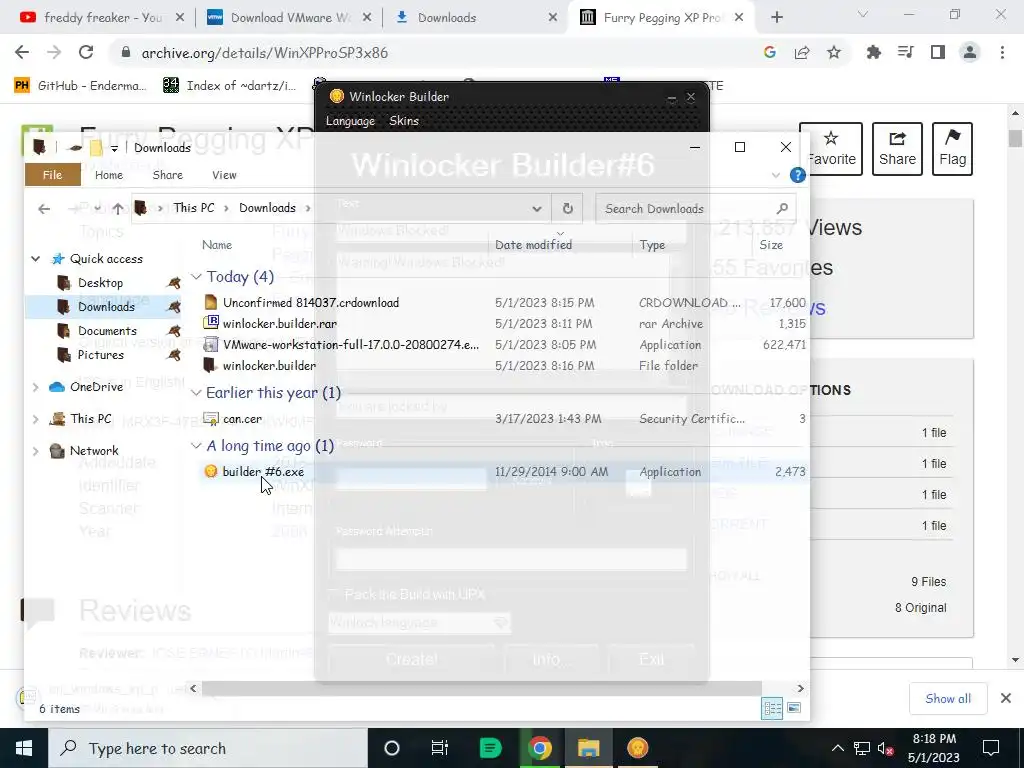The width and height of the screenshot is (1024, 768).
Task: Expand Network in navigation pane
Action: pos(35,451)
